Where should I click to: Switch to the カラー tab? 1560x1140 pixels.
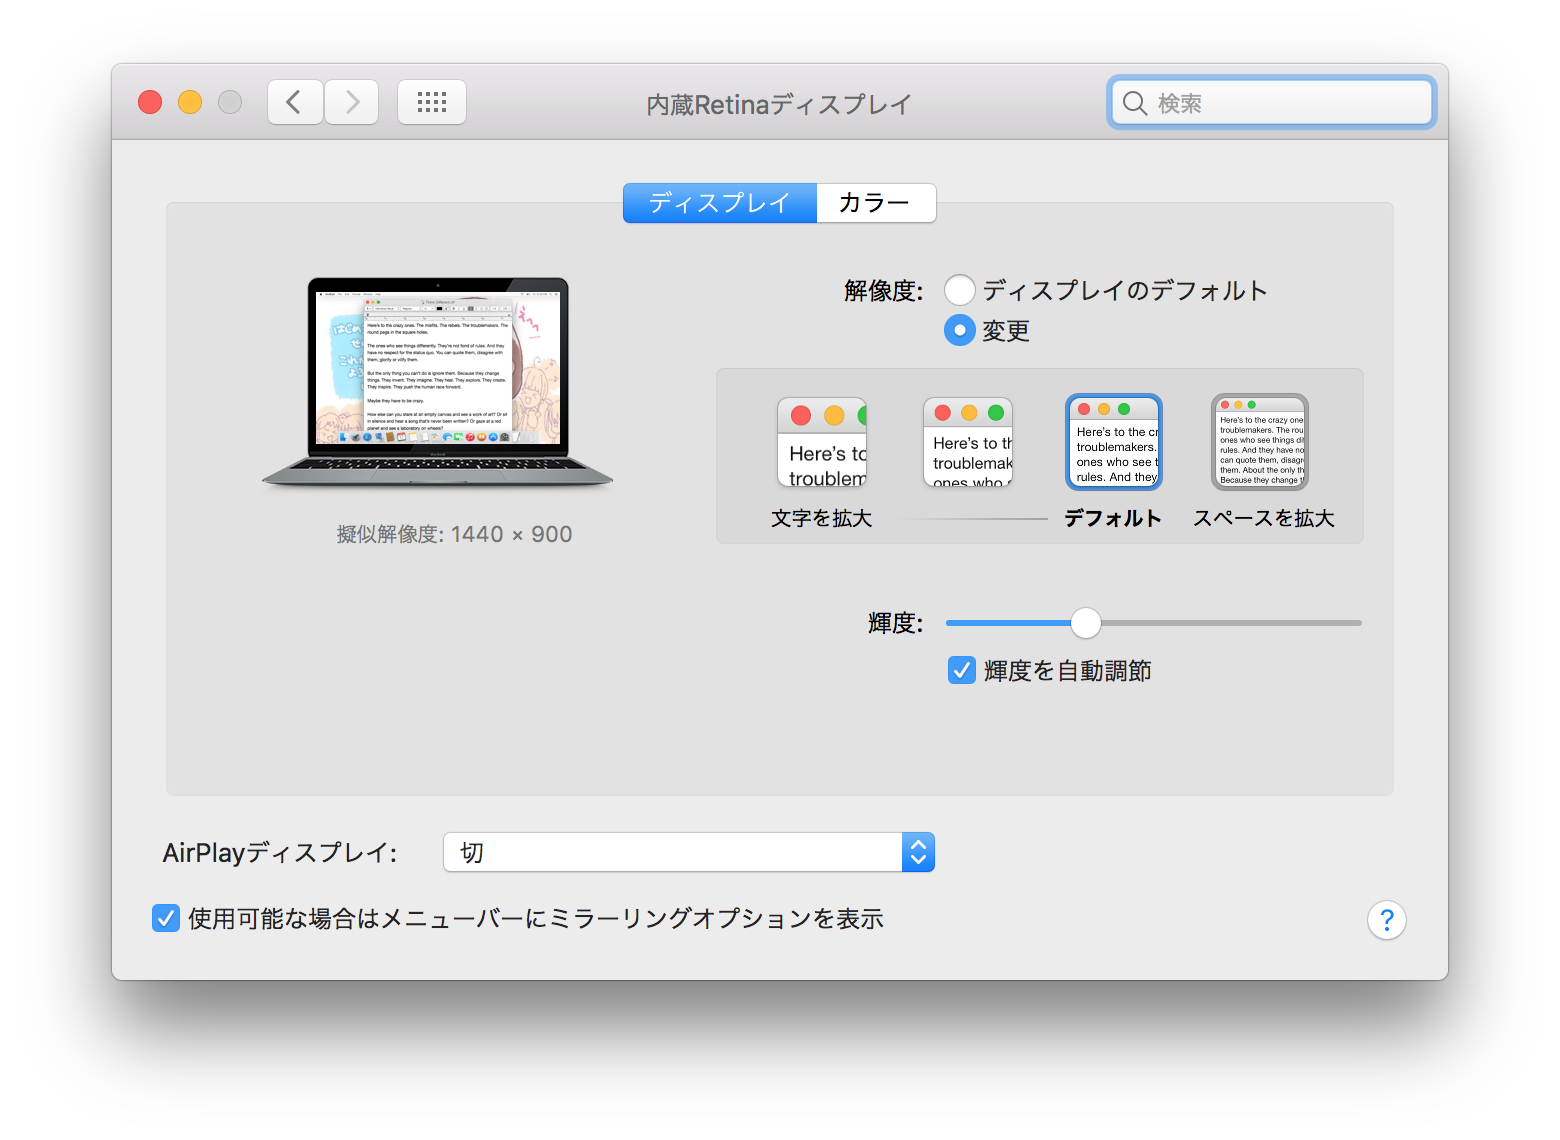[876, 203]
